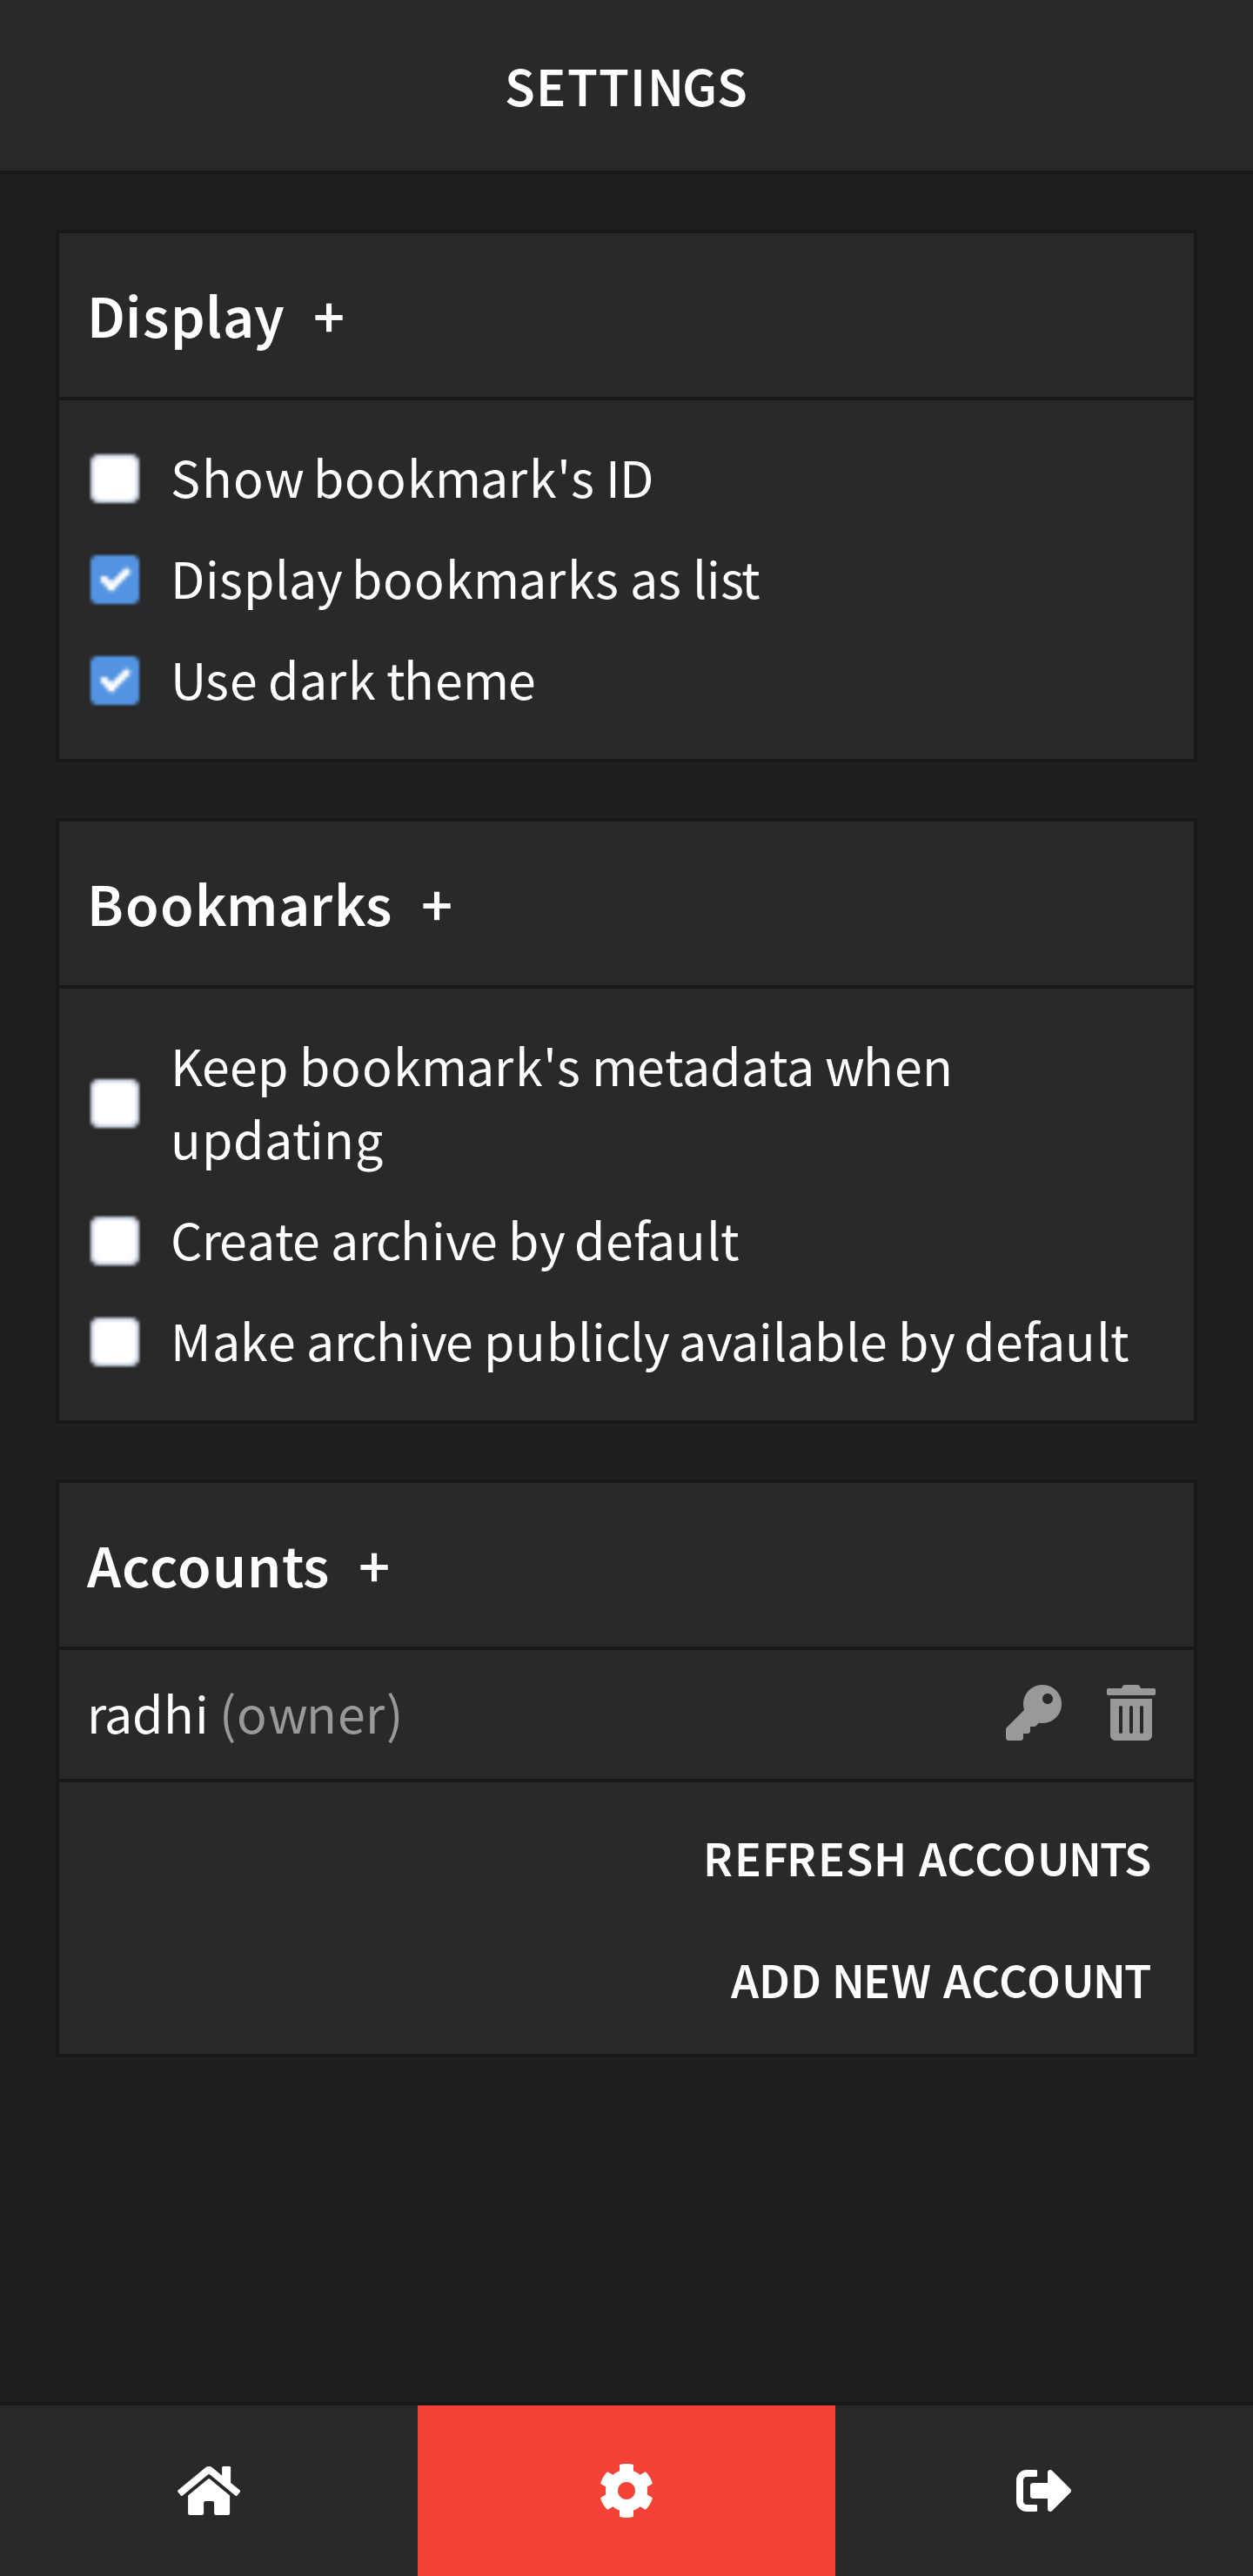Click the Accounts section heading

(x=208, y=1567)
